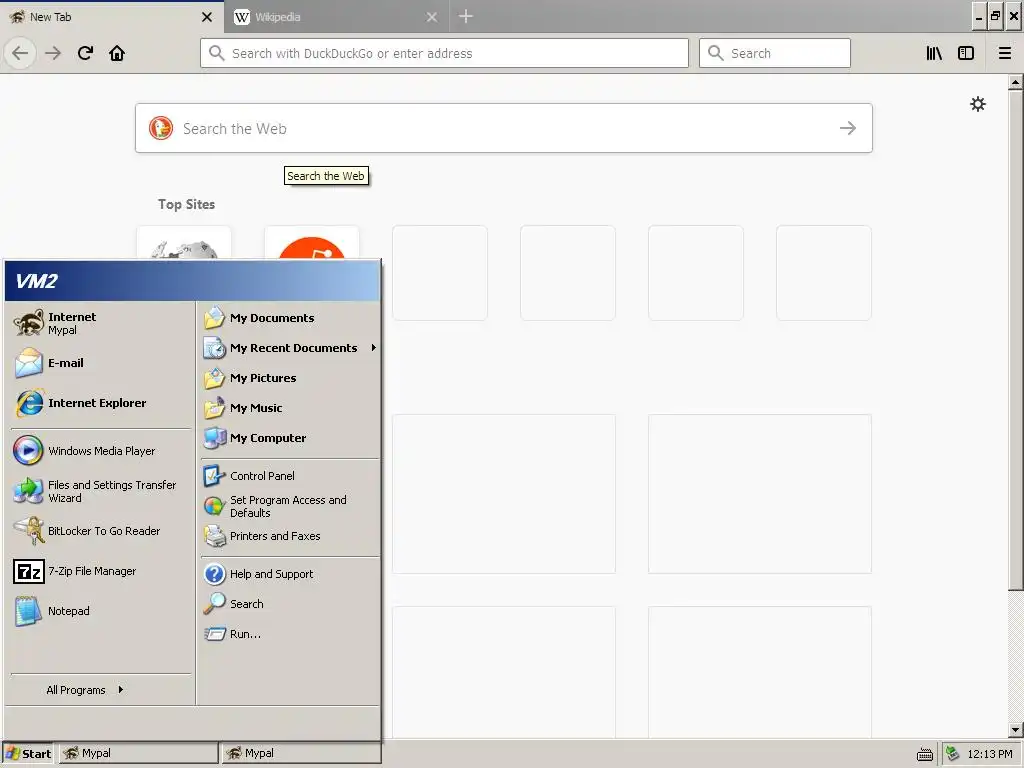This screenshot has width=1024, height=768.
Task: Toggle the sidebar view icon
Action: point(966,53)
